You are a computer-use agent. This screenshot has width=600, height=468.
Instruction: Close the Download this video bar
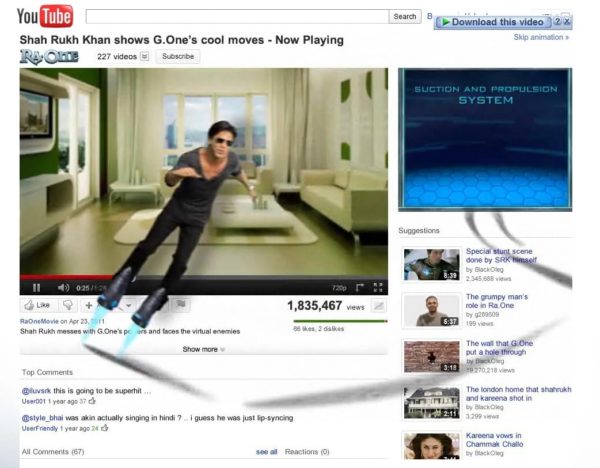coord(568,22)
